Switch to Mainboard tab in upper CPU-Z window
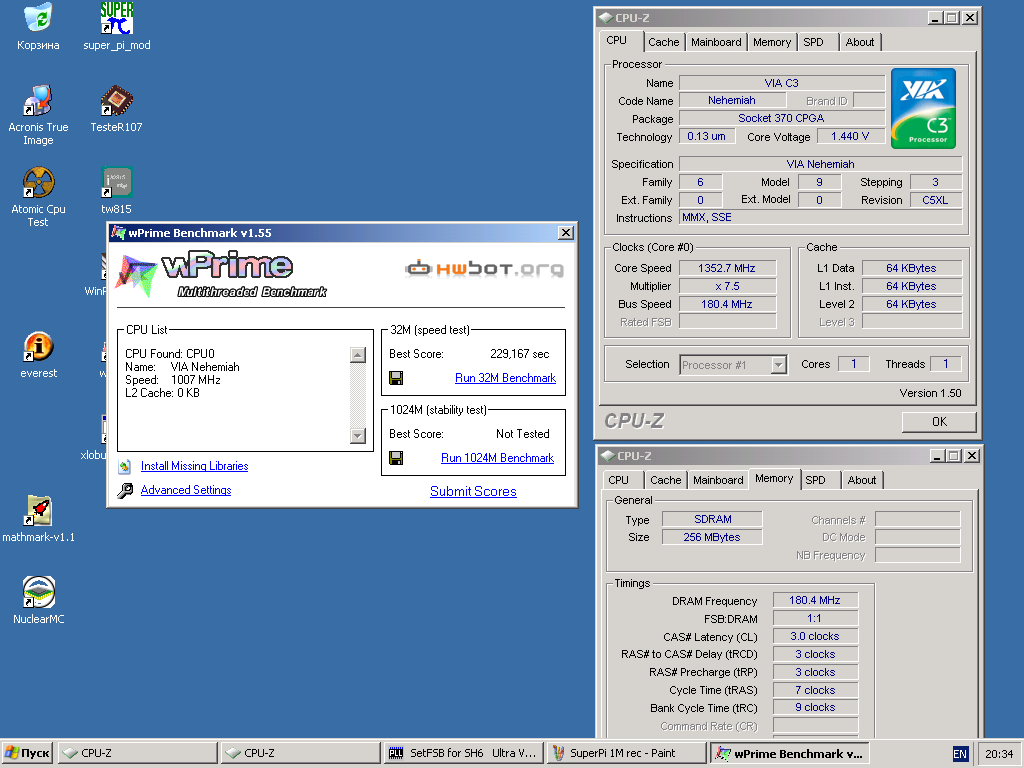Screen dimensions: 1024x768 (716, 42)
